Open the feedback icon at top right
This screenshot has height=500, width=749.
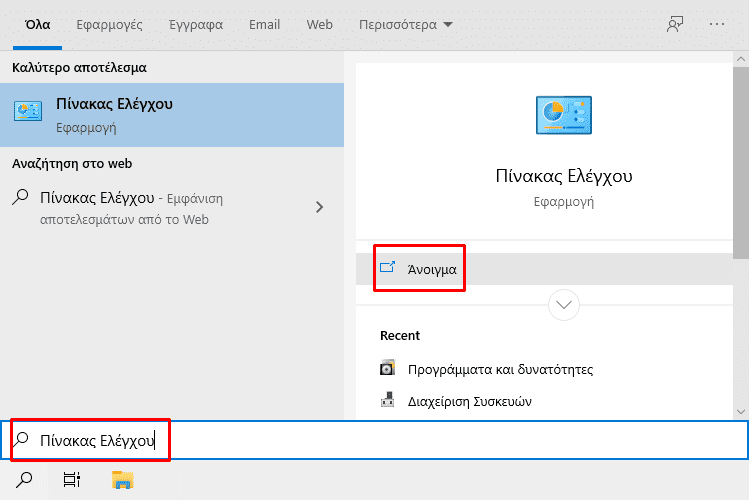(675, 24)
